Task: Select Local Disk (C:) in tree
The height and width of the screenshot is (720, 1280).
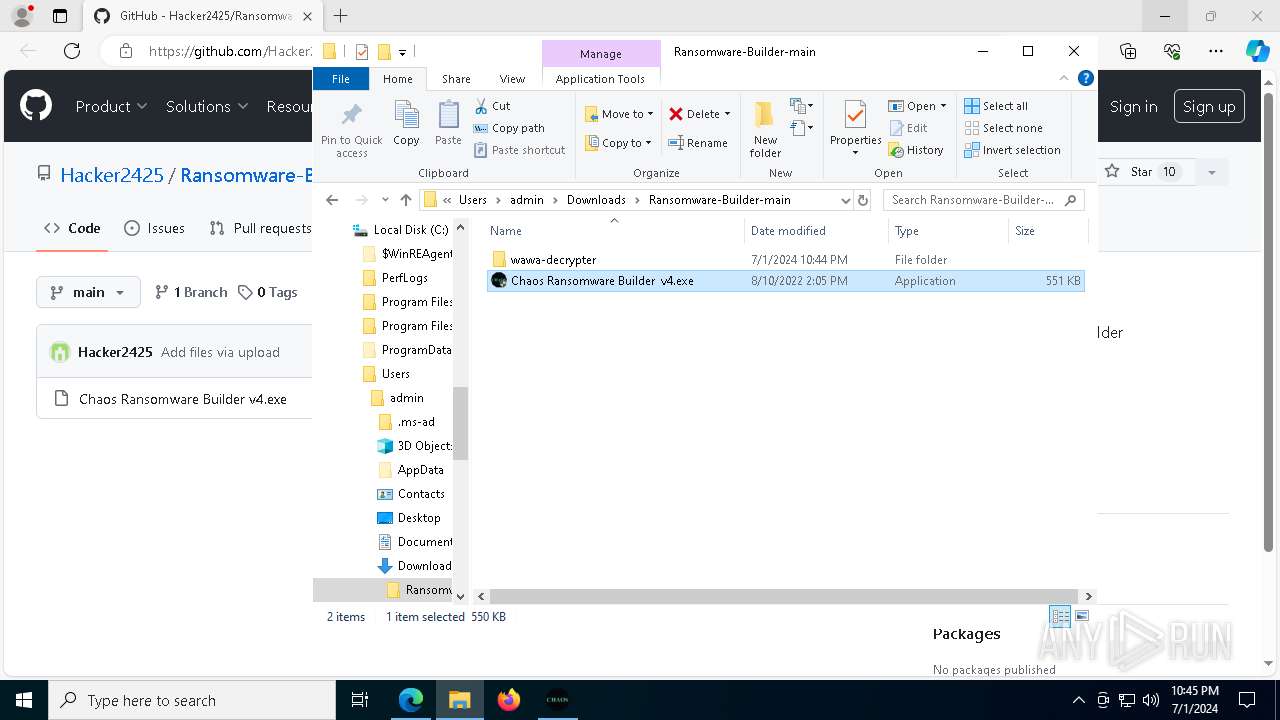Action: tap(410, 230)
